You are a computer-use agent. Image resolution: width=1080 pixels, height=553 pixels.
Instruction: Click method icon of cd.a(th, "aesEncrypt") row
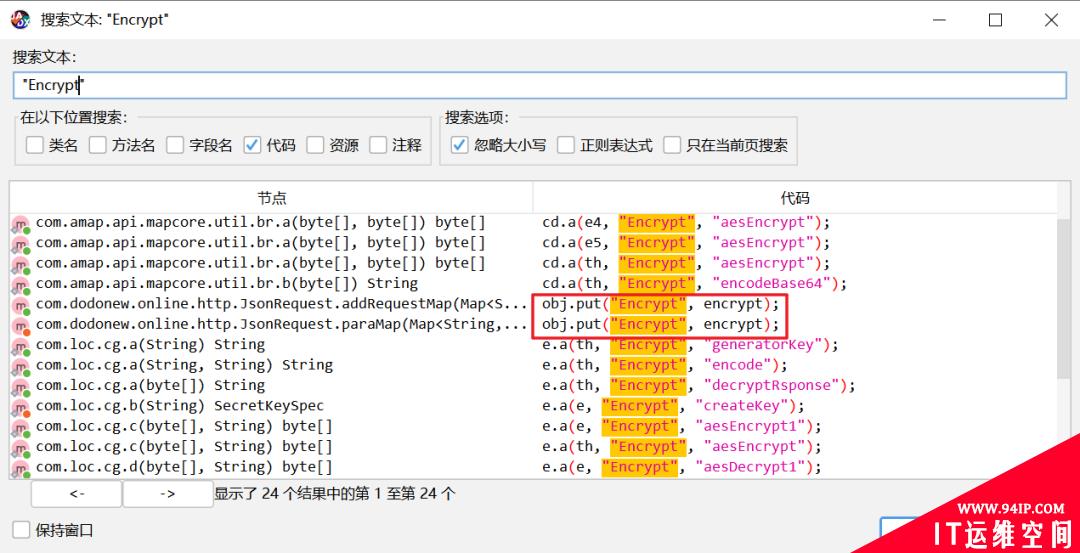pos(21,264)
